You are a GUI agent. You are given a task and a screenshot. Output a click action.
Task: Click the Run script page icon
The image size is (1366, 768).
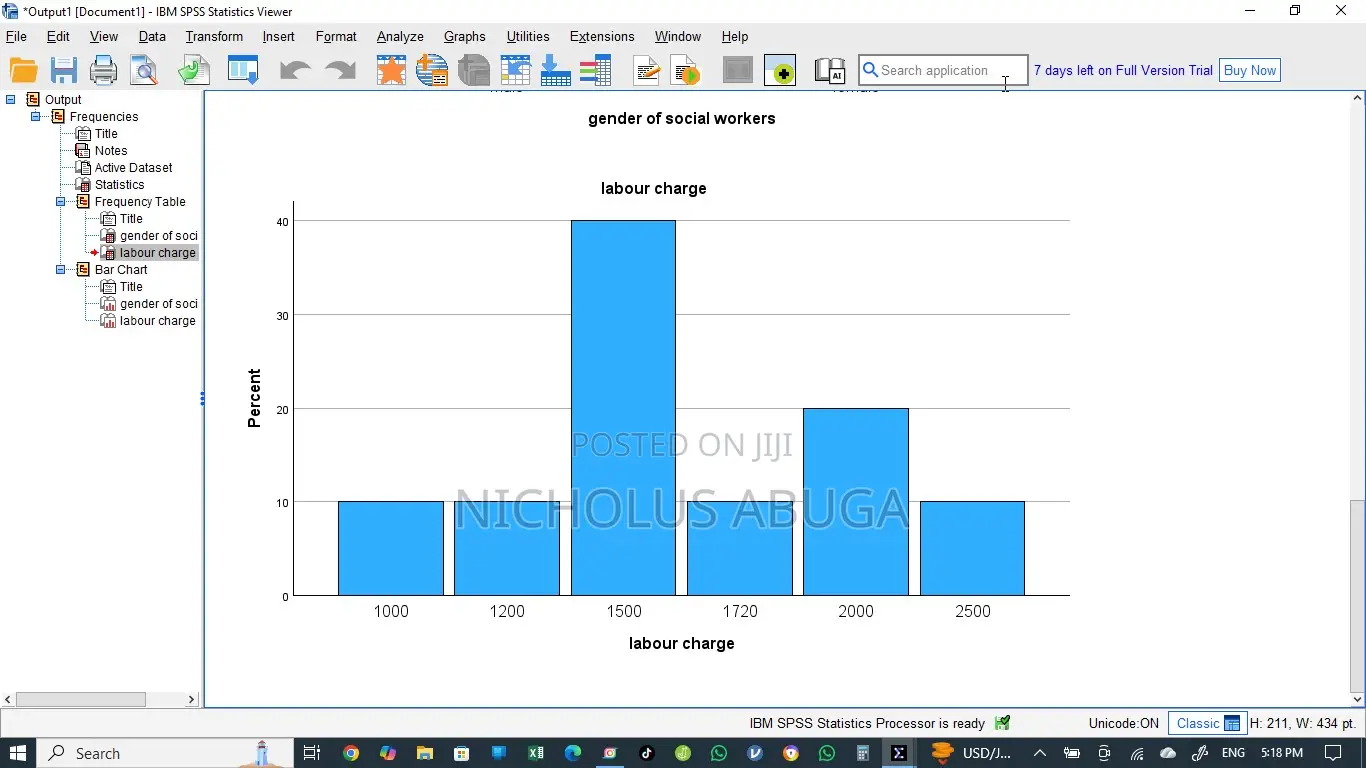click(x=687, y=70)
